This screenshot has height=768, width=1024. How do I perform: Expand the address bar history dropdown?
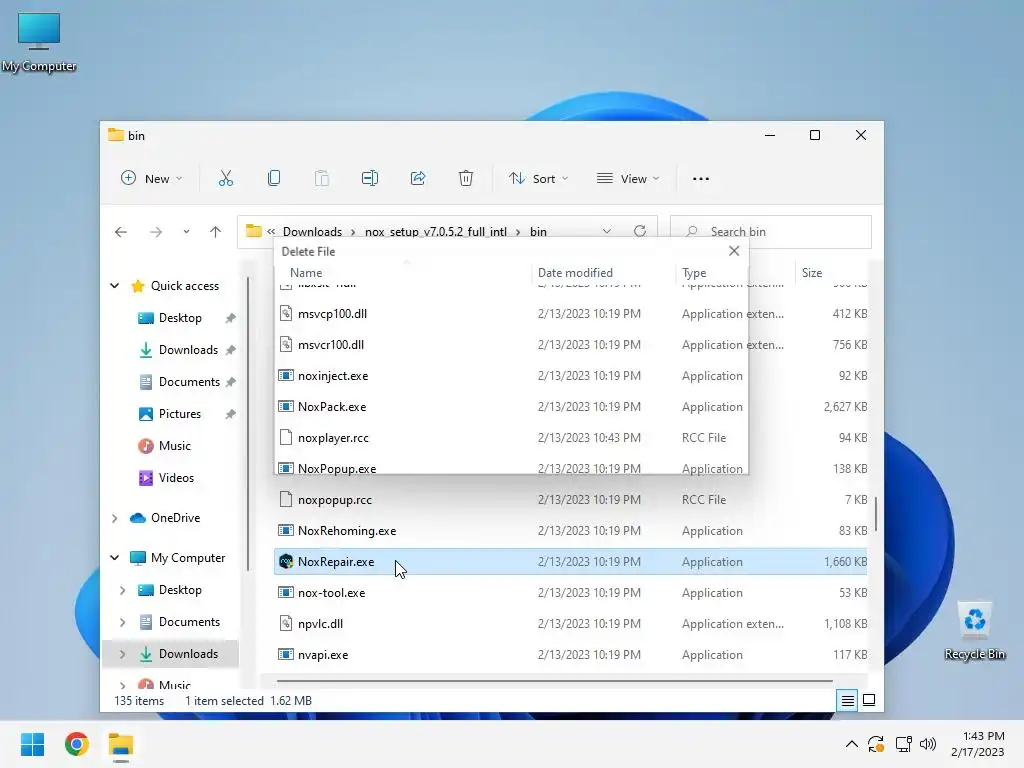pyautogui.click(x=607, y=231)
